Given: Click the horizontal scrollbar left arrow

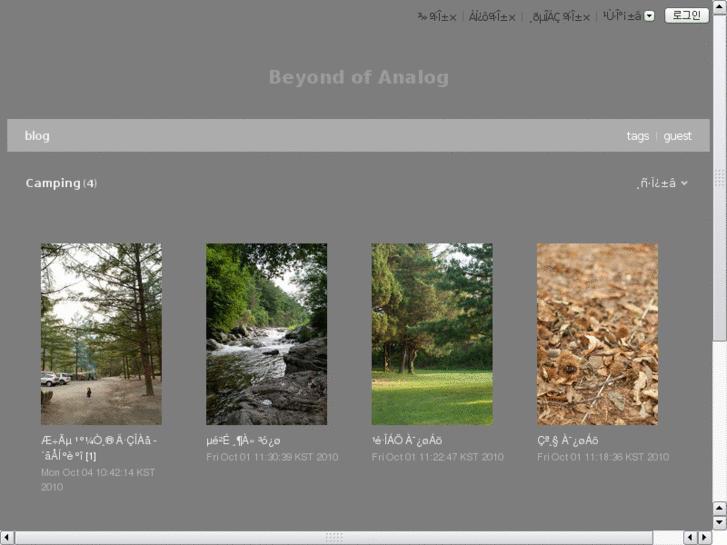Looking at the screenshot, I should [6, 538].
